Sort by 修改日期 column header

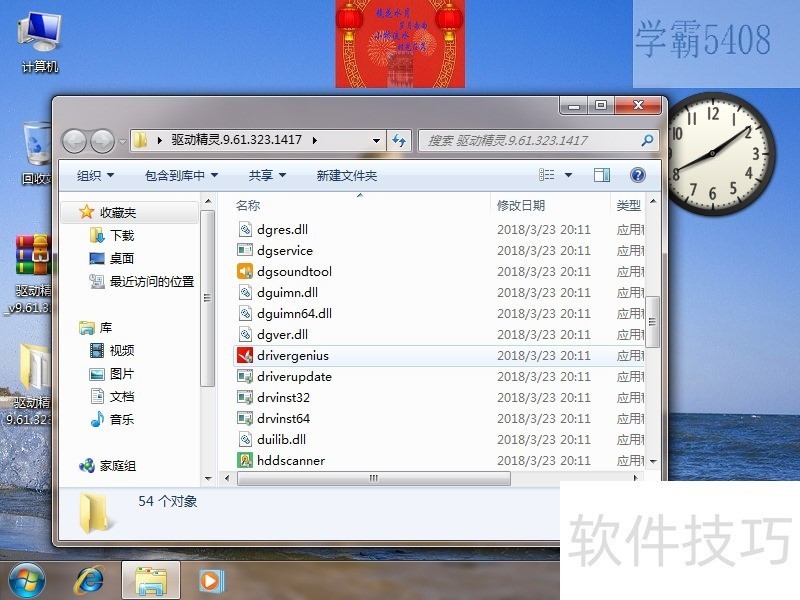(x=521, y=206)
